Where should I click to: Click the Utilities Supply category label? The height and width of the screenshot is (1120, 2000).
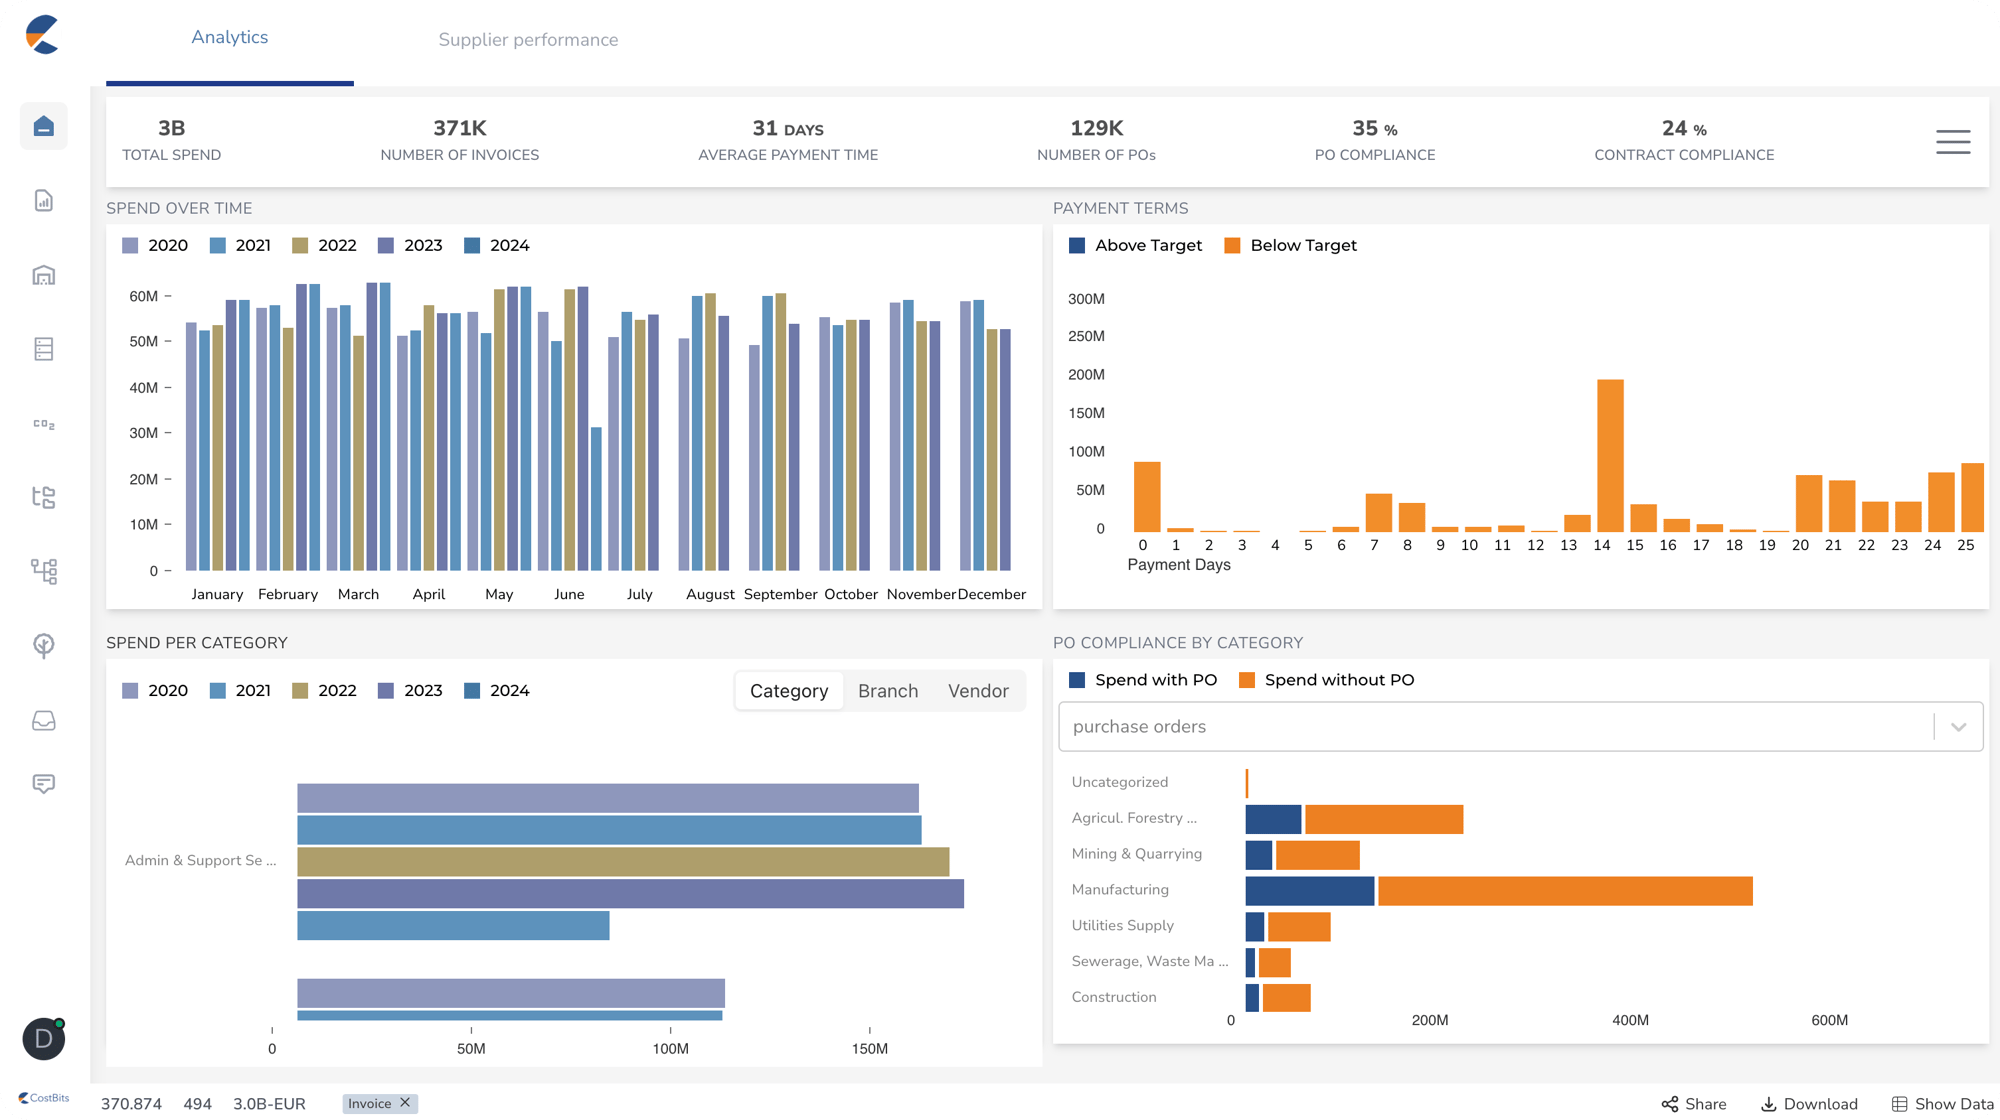point(1122,926)
